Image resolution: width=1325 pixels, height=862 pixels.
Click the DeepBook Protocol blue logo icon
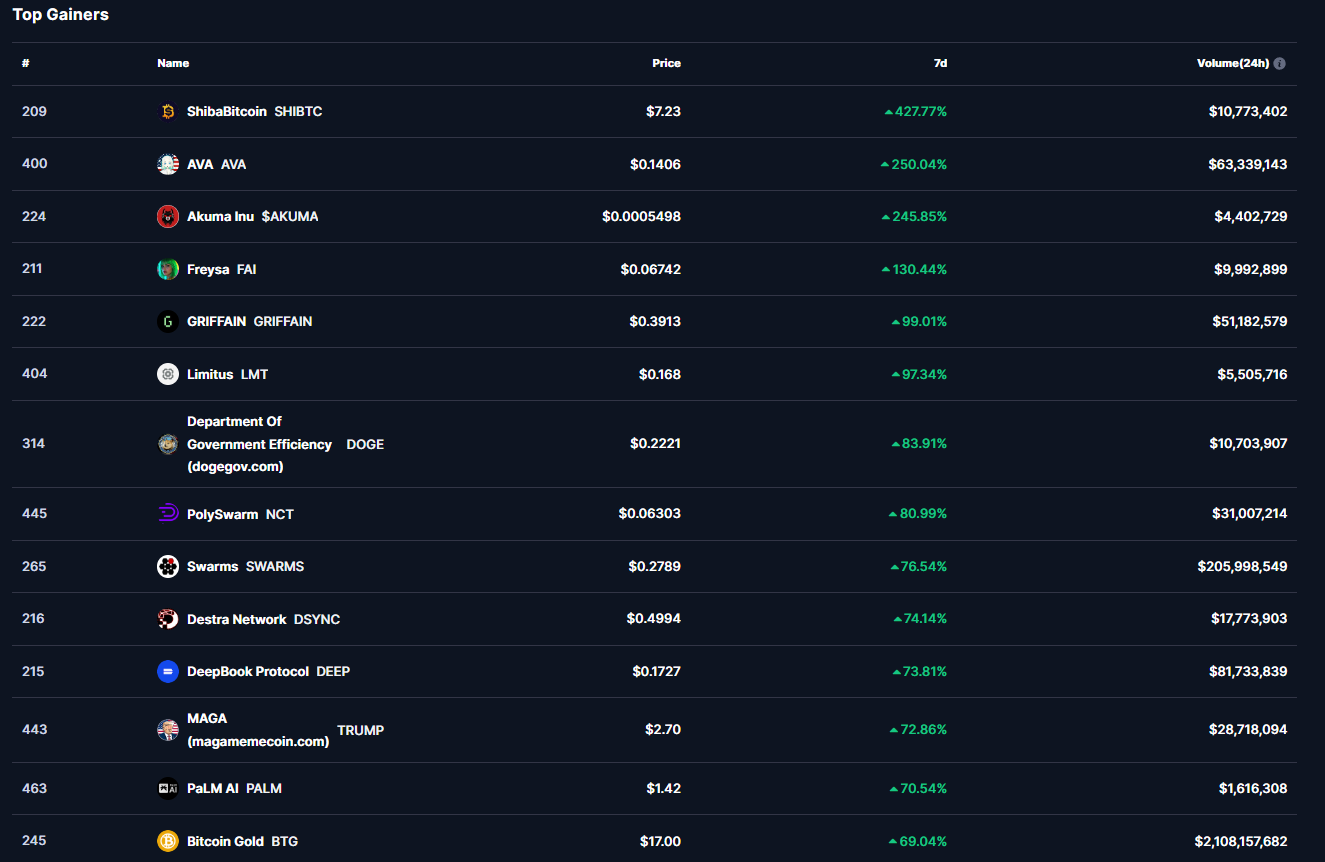[168, 671]
